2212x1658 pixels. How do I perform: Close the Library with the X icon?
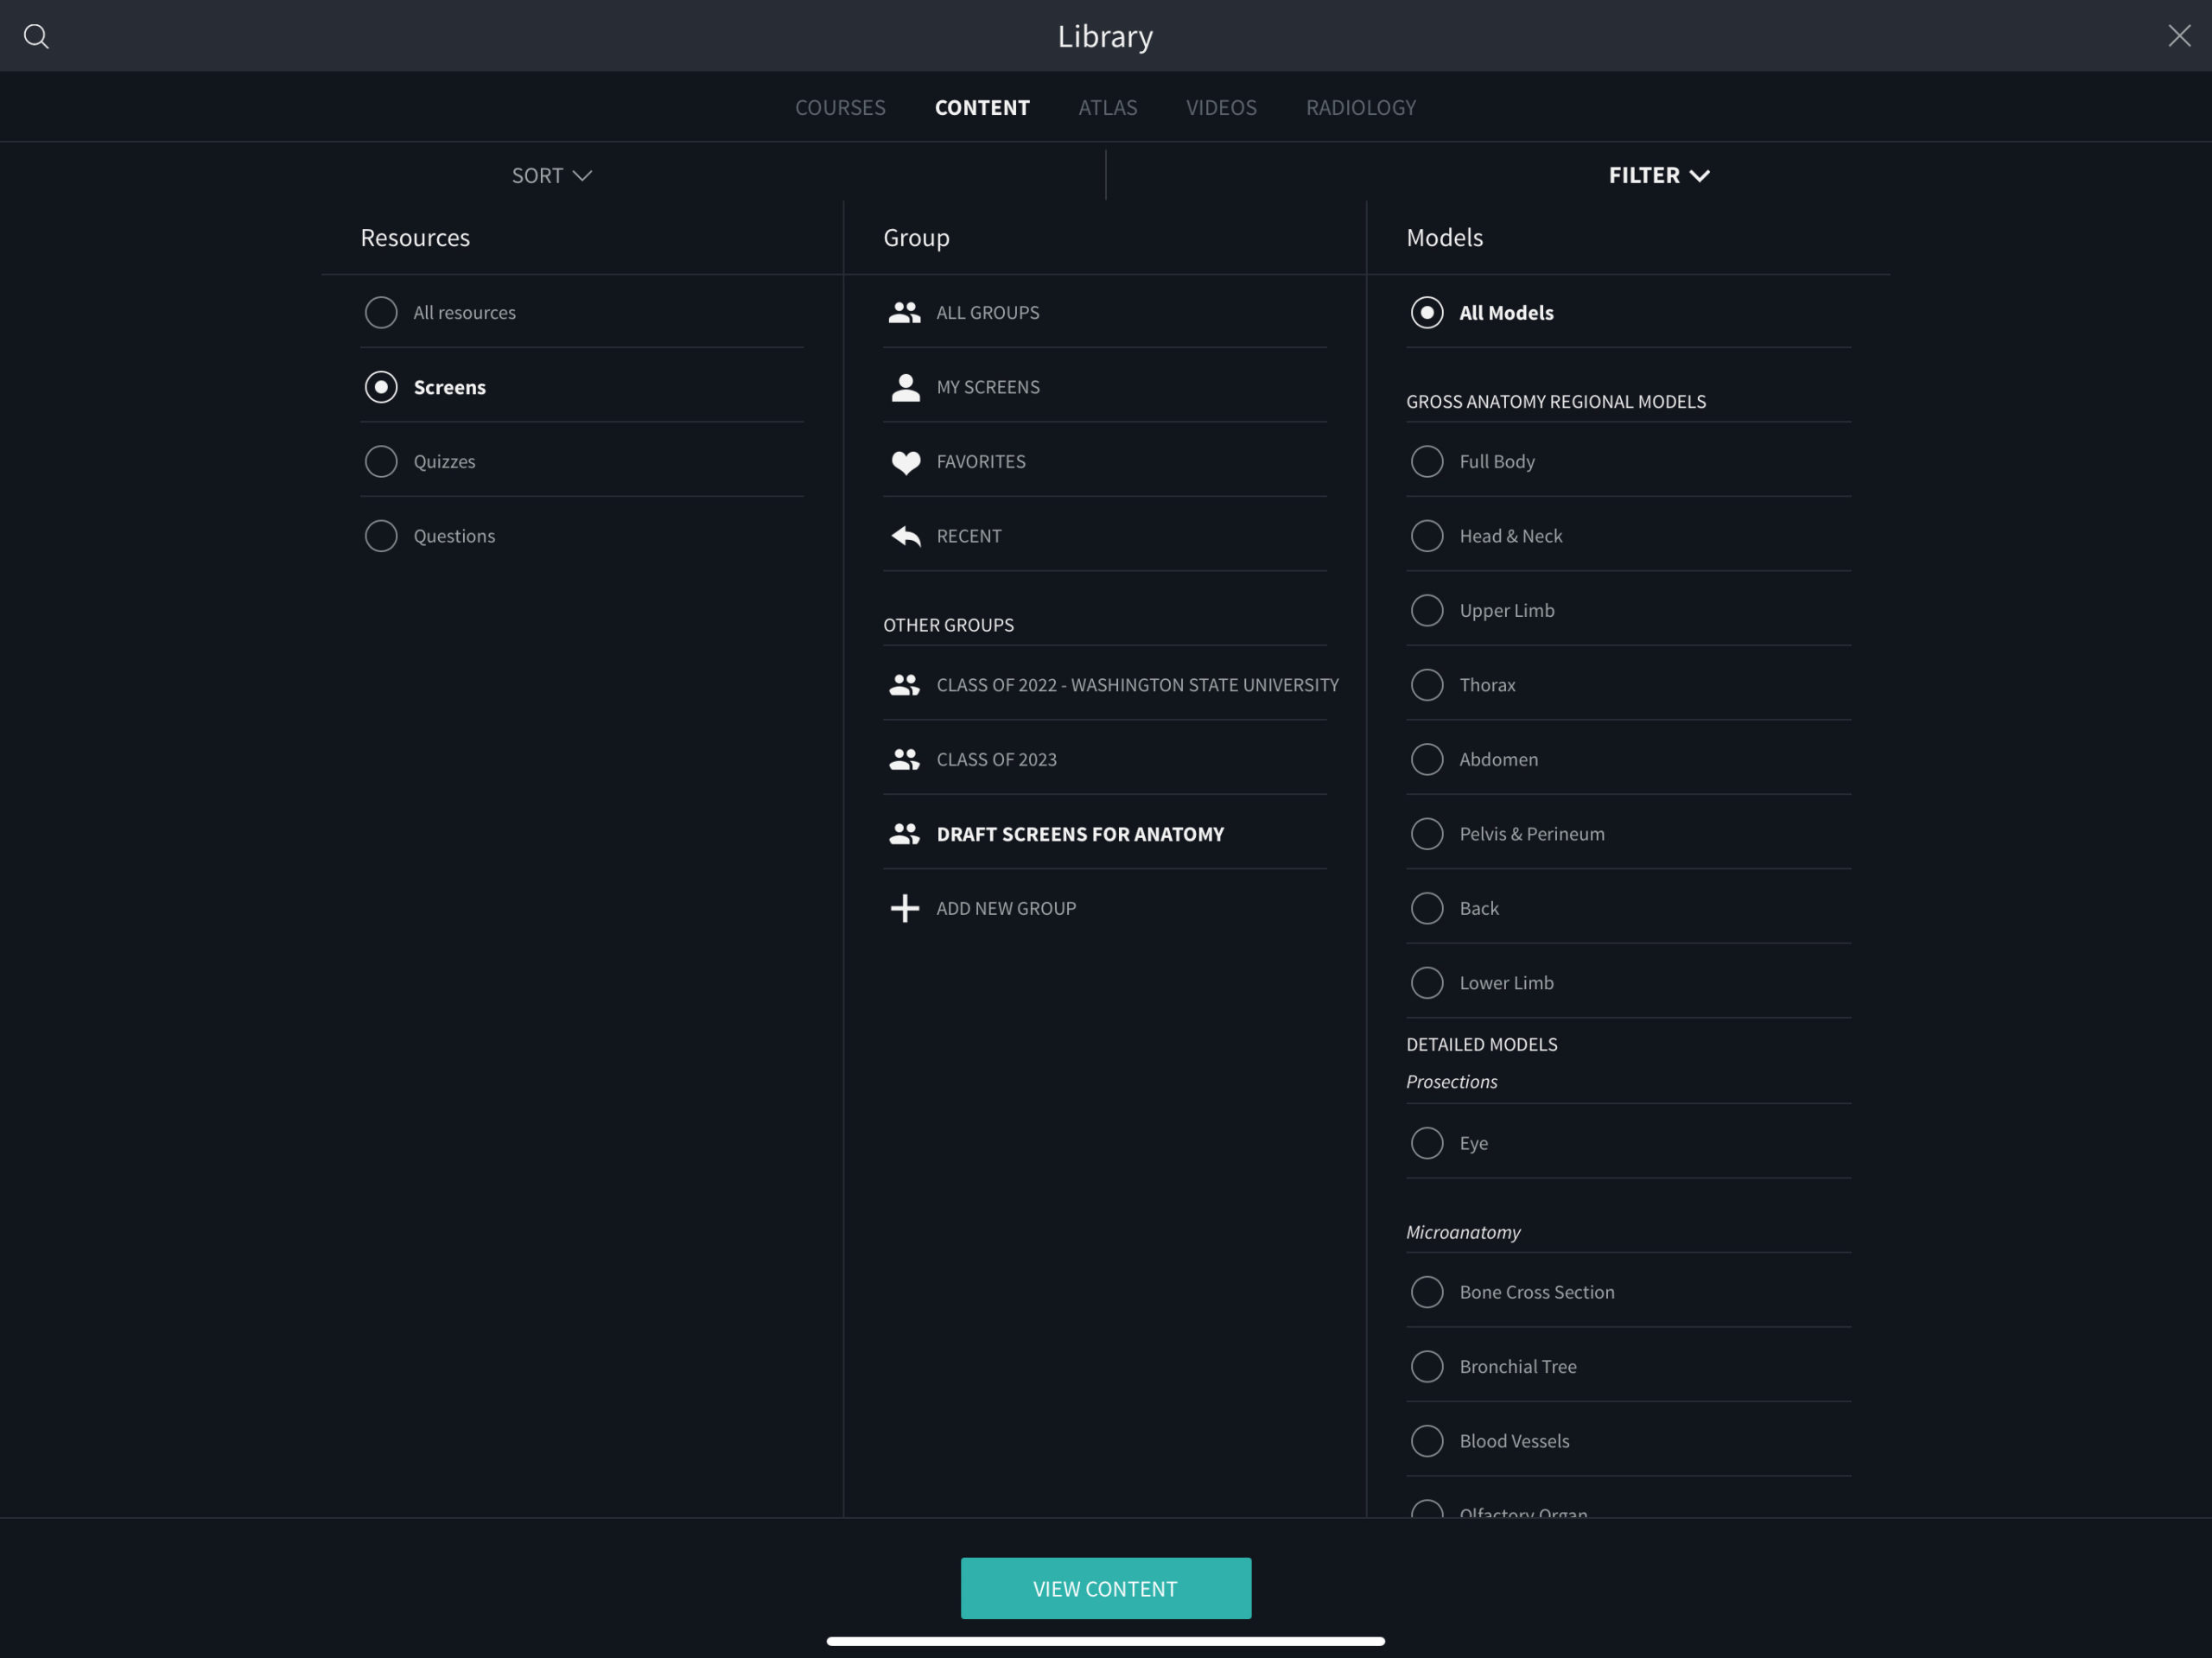(2178, 36)
